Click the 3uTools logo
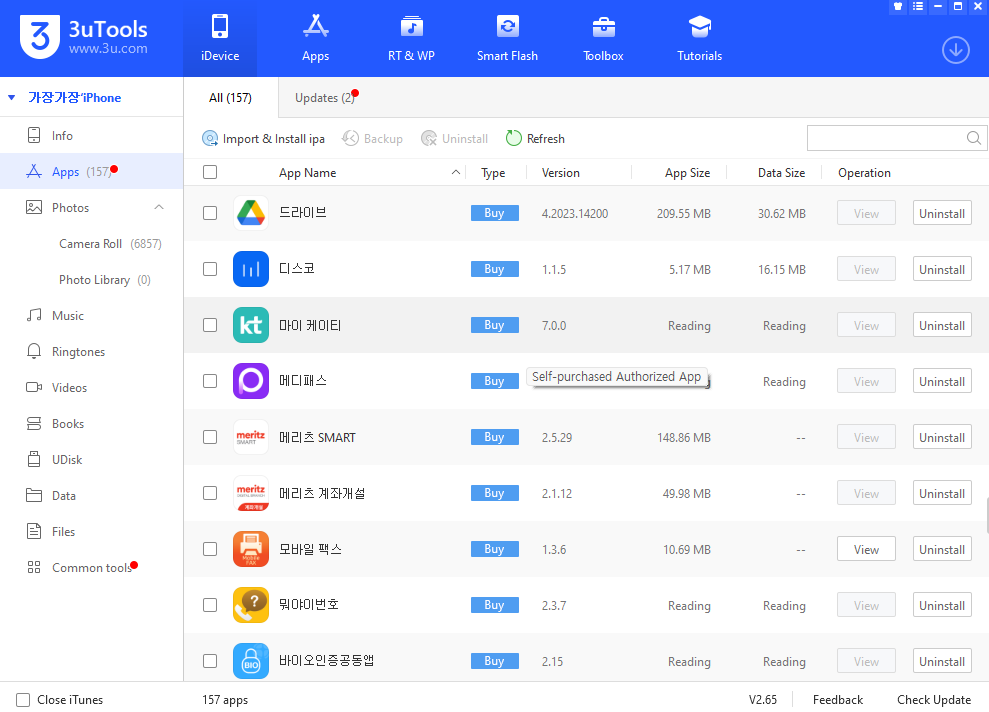 coord(84,37)
